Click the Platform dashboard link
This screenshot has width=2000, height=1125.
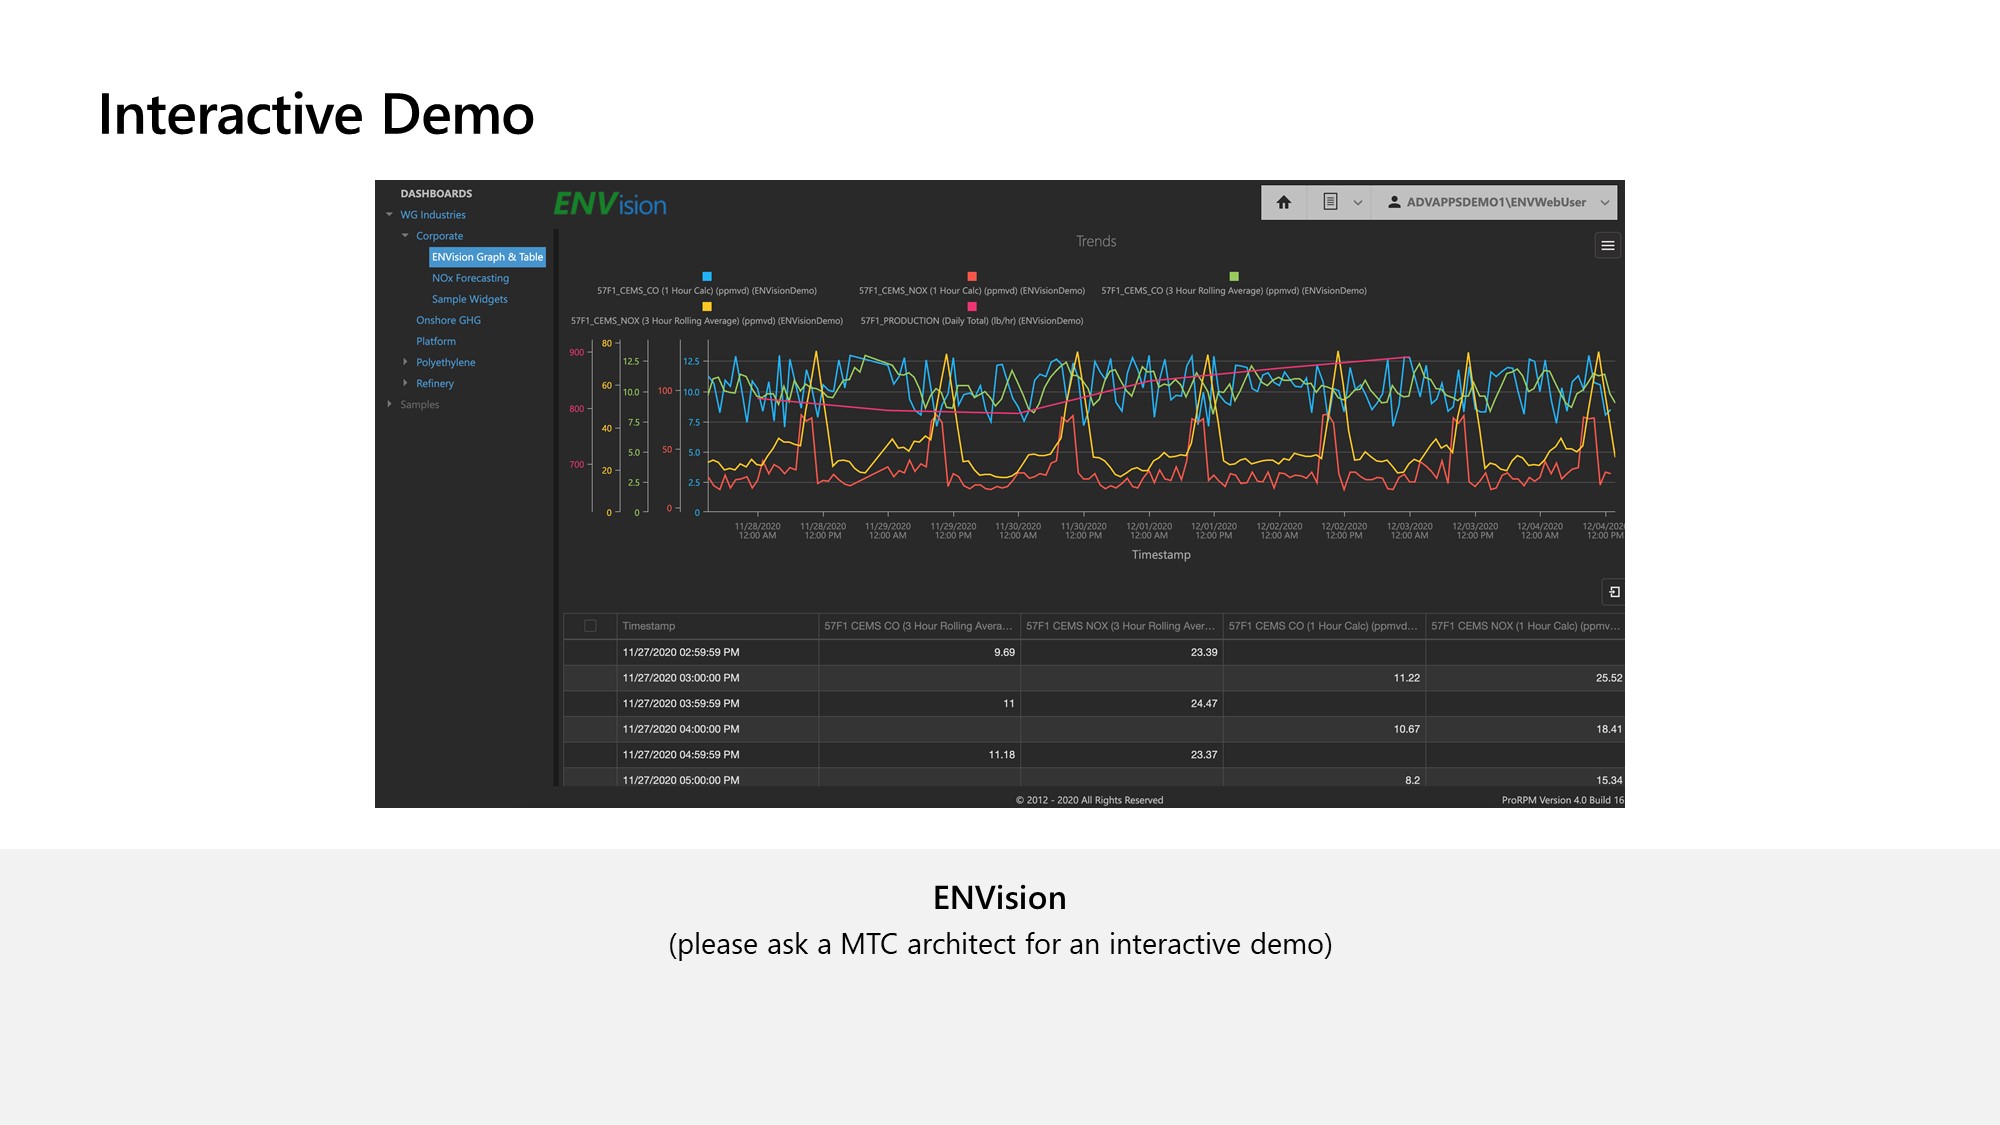click(436, 341)
